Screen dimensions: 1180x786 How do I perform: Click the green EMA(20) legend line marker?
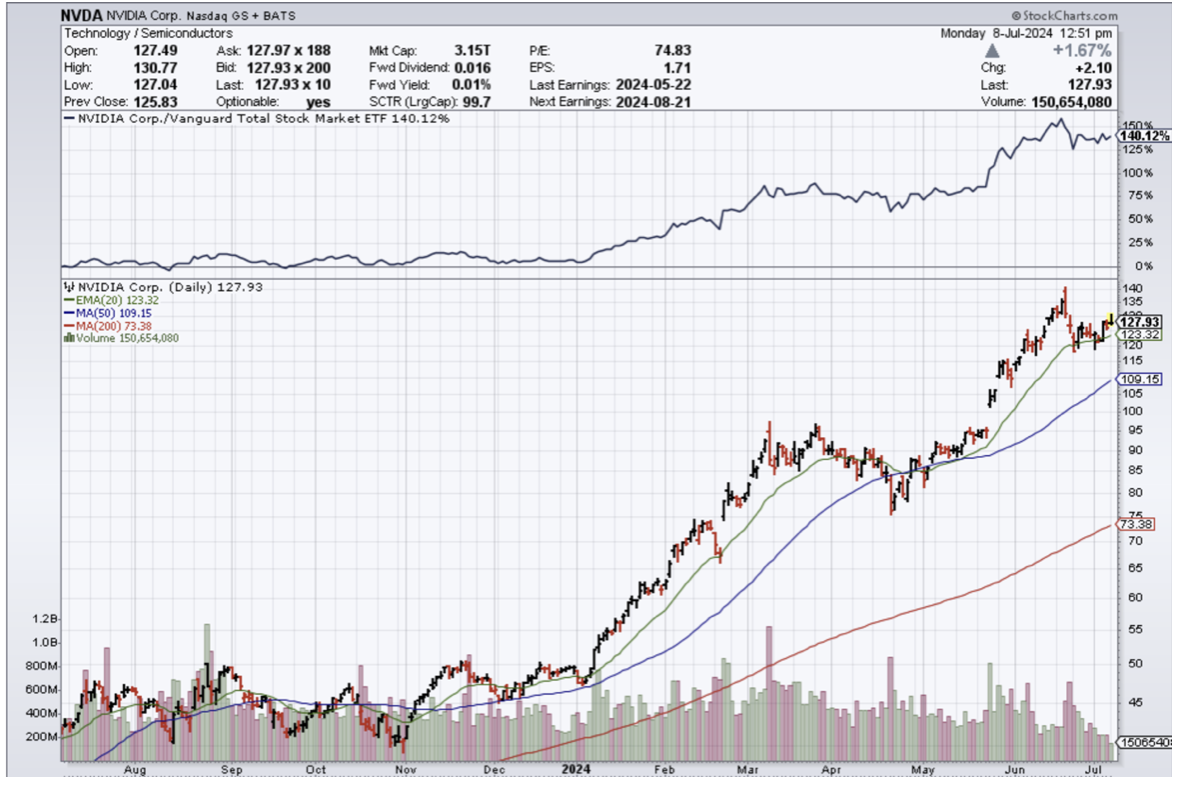coord(67,299)
